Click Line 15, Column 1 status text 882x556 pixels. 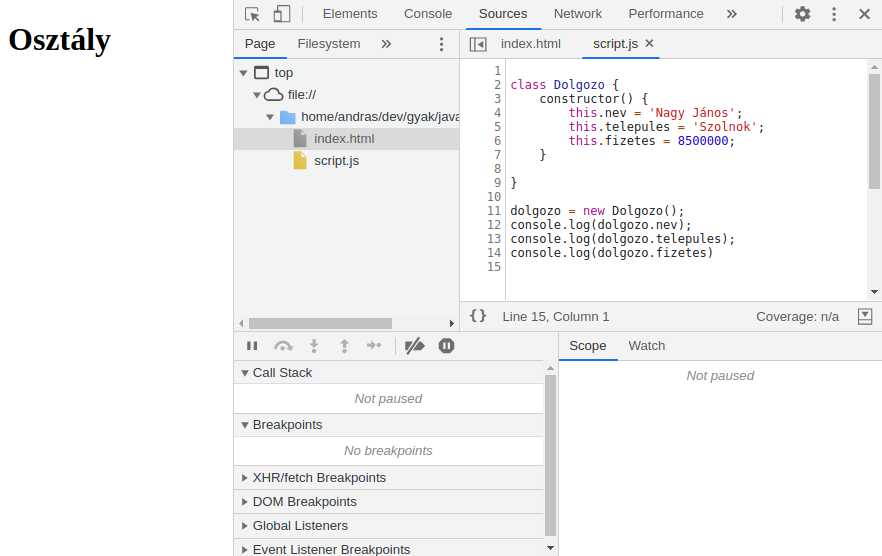pos(556,317)
